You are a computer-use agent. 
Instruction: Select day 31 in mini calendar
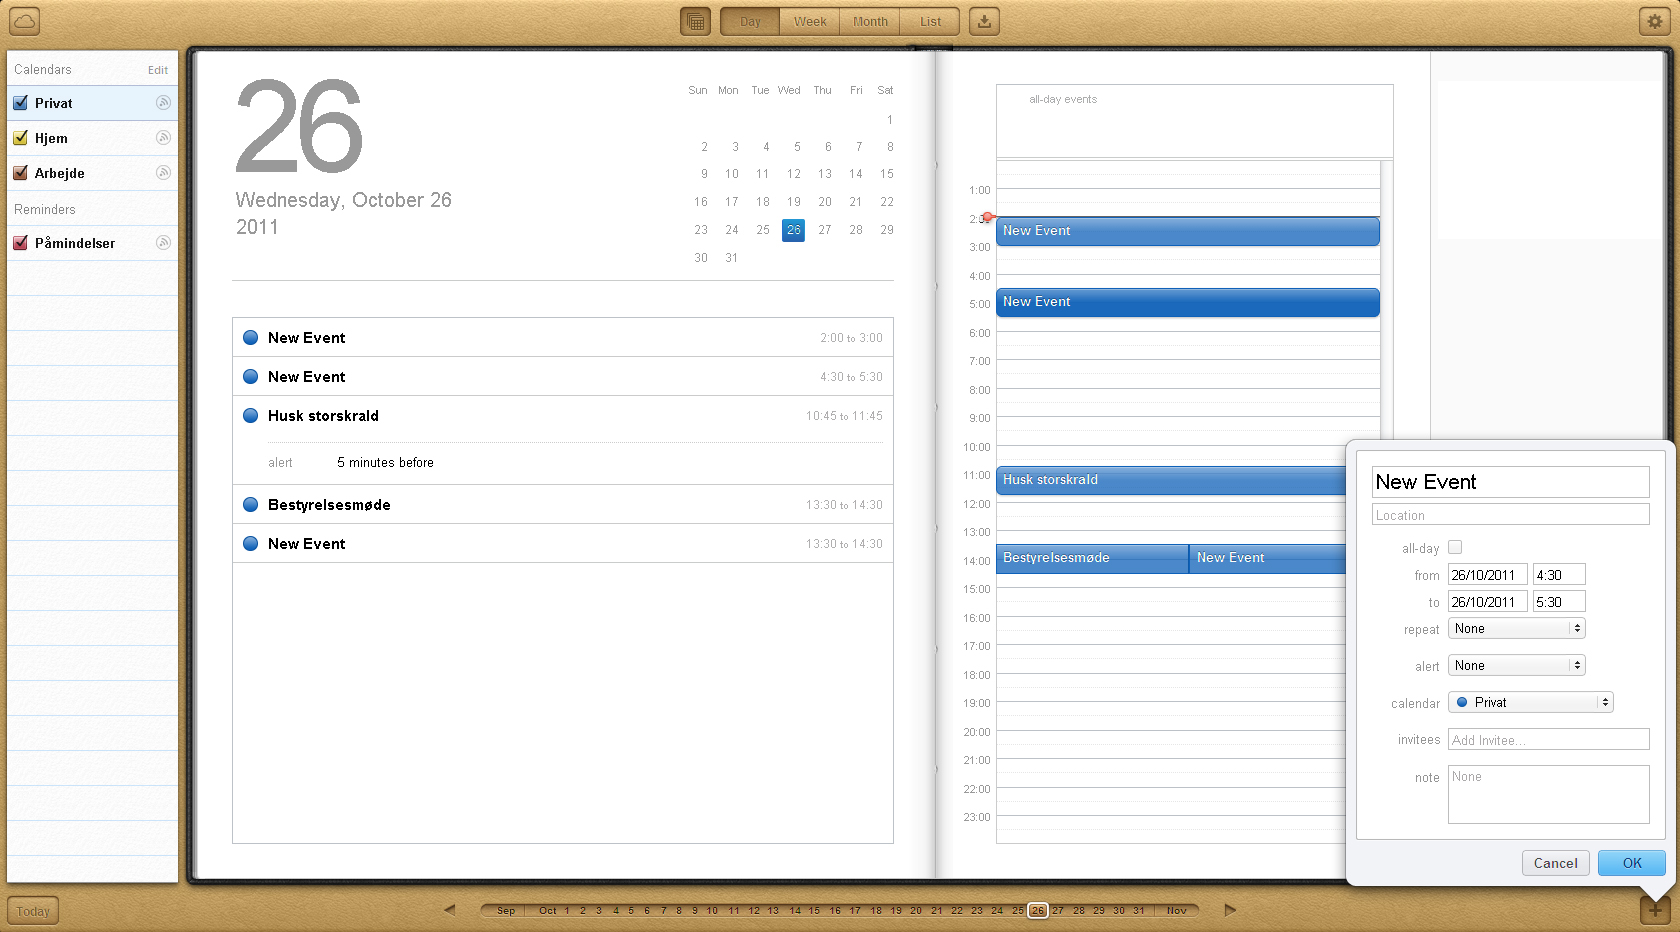coord(732,258)
